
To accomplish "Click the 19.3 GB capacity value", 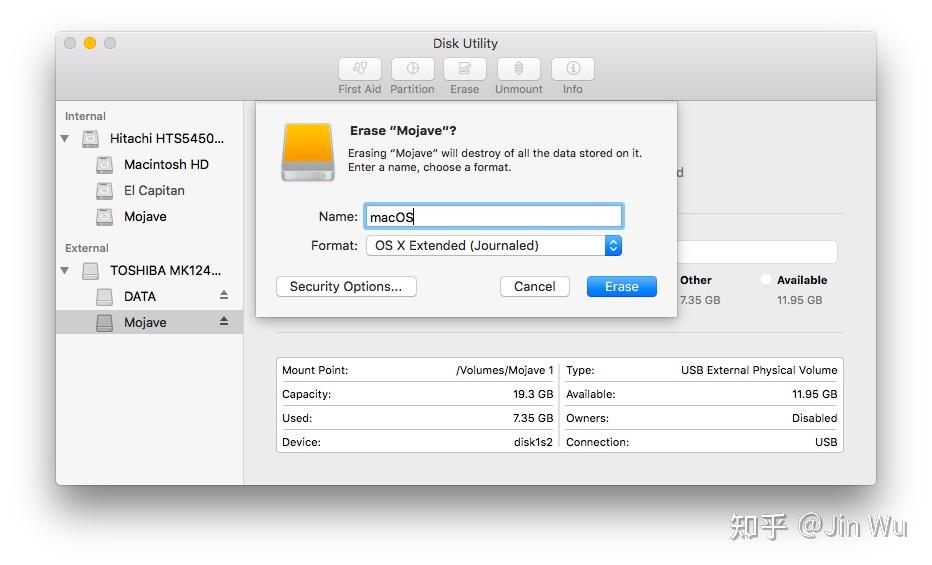I will click(x=533, y=394).
